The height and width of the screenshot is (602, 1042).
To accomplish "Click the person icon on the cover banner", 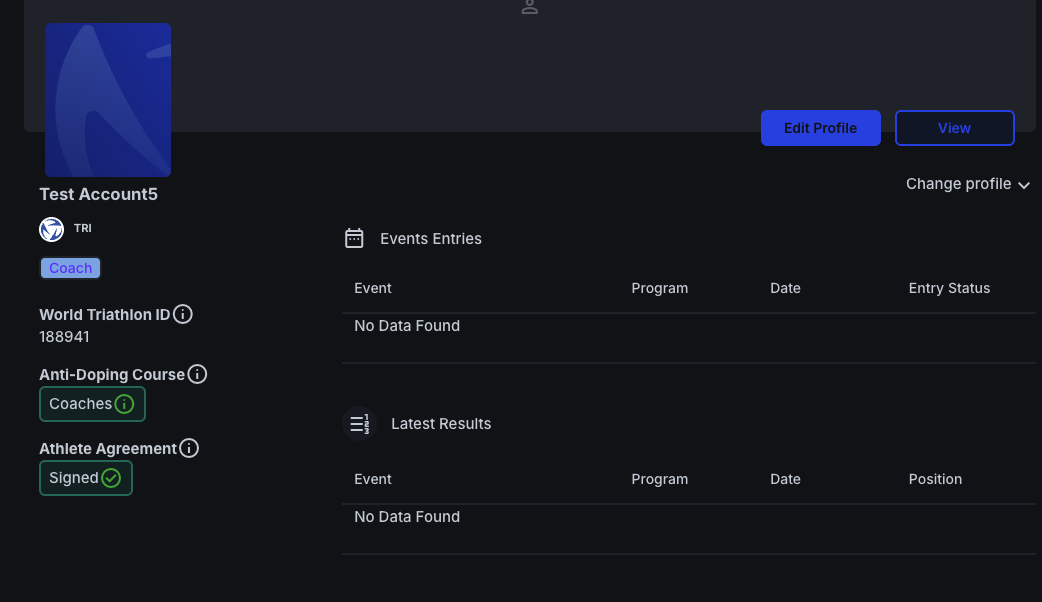I will click(x=530, y=7).
